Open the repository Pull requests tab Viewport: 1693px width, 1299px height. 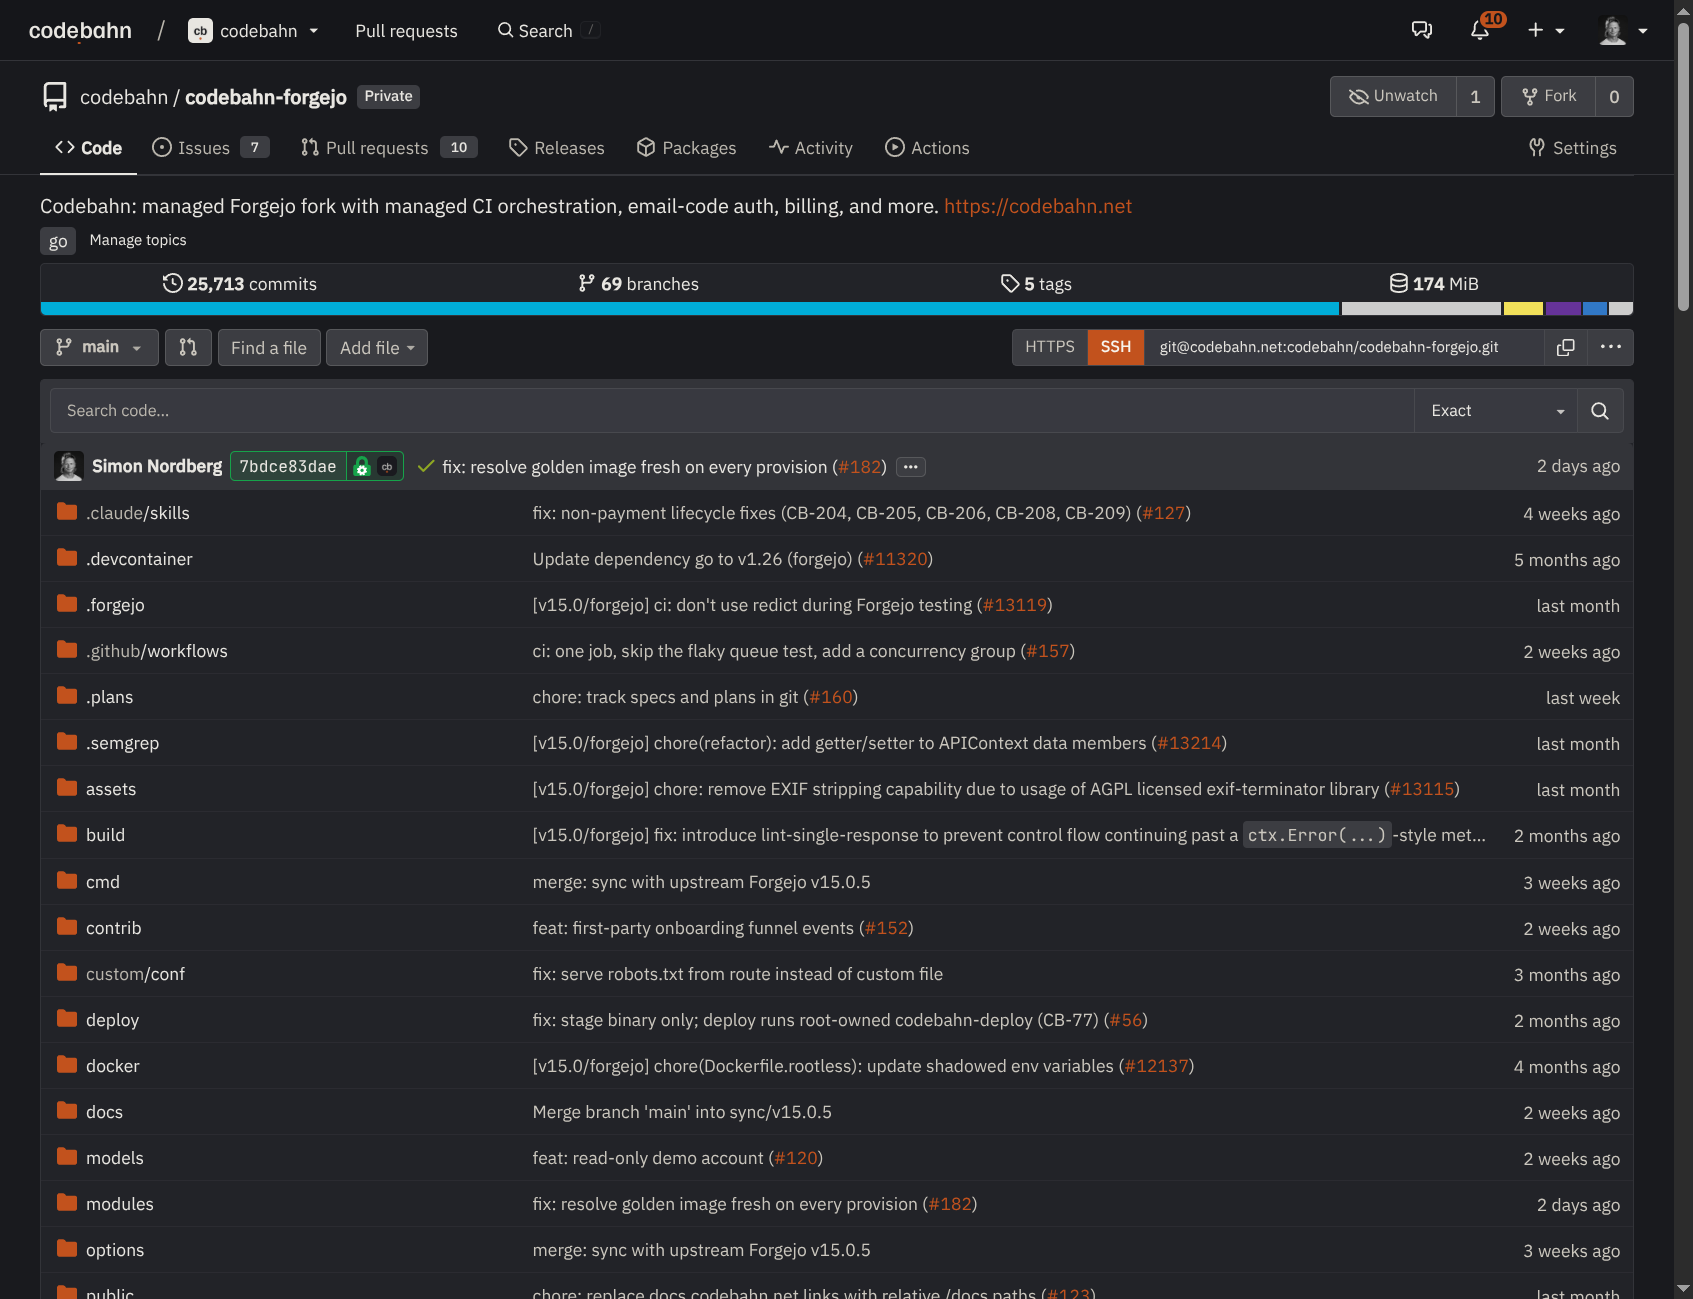[x=389, y=148]
